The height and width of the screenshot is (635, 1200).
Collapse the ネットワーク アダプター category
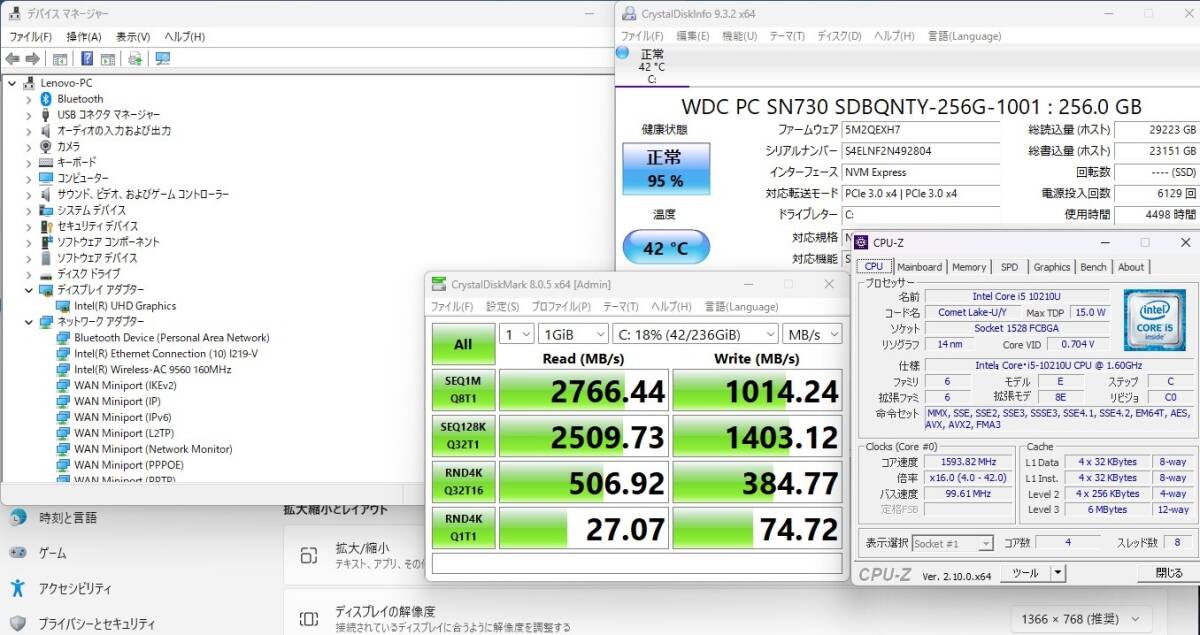(x=28, y=322)
